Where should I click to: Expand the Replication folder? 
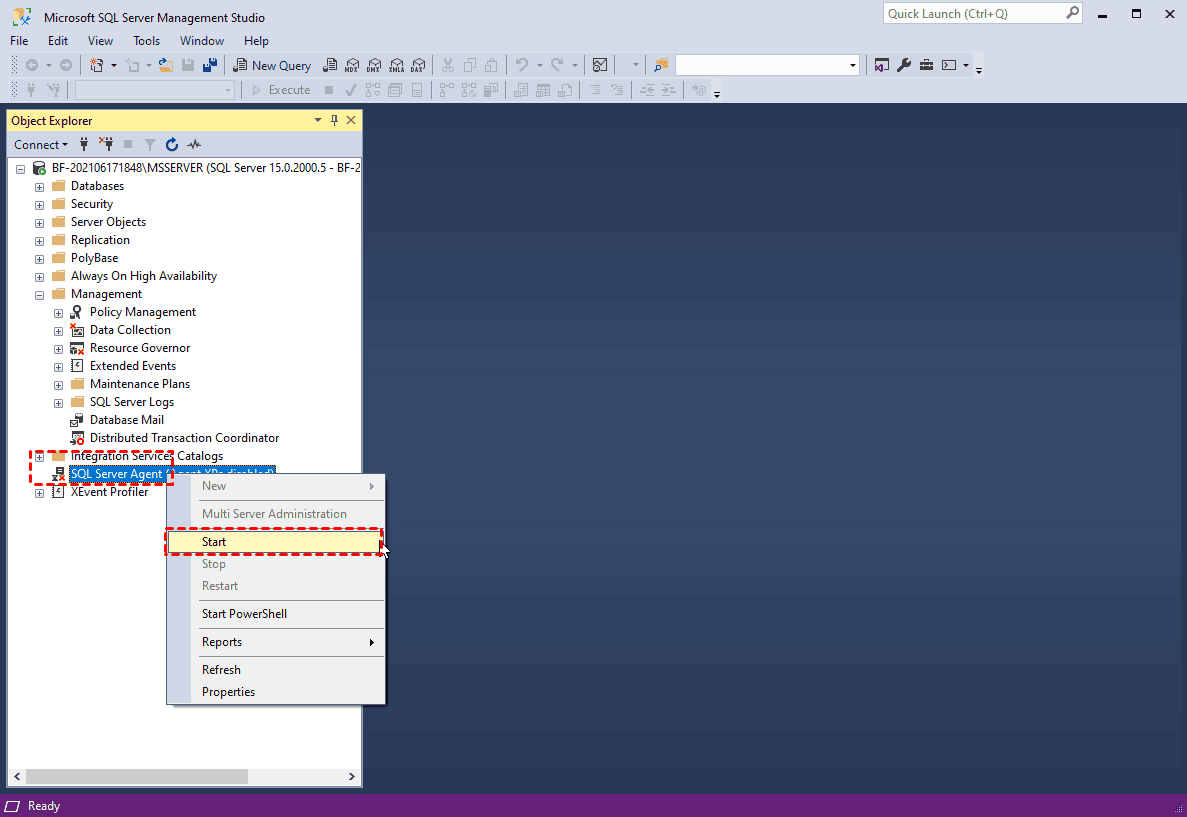click(x=39, y=241)
